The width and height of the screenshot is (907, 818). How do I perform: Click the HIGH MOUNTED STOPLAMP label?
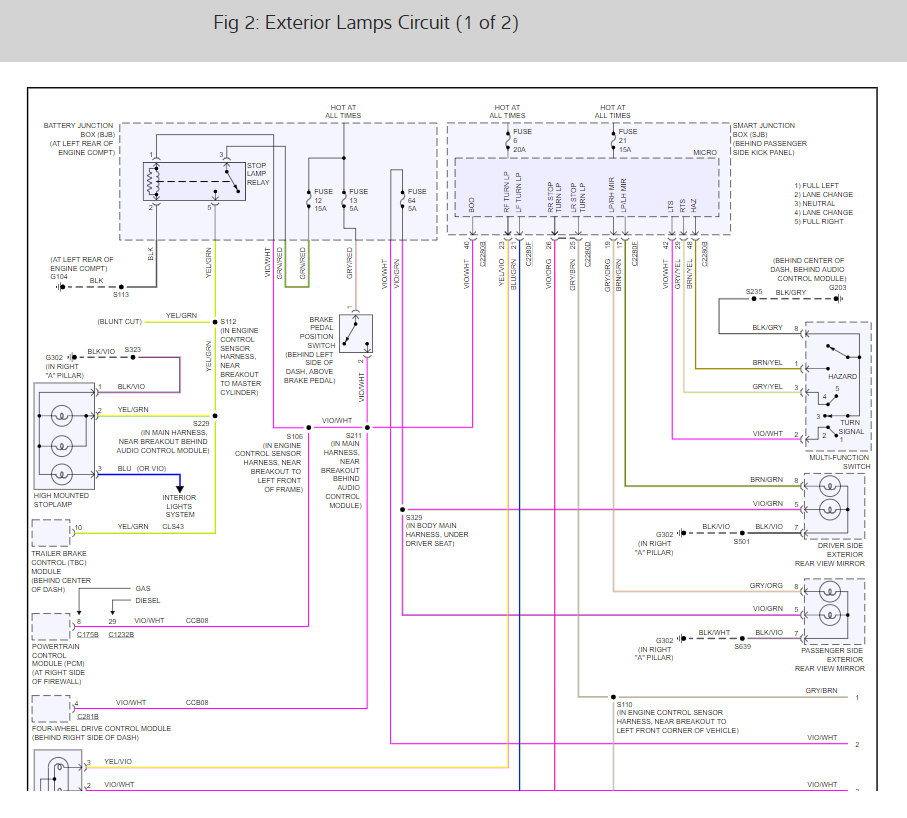point(61,500)
